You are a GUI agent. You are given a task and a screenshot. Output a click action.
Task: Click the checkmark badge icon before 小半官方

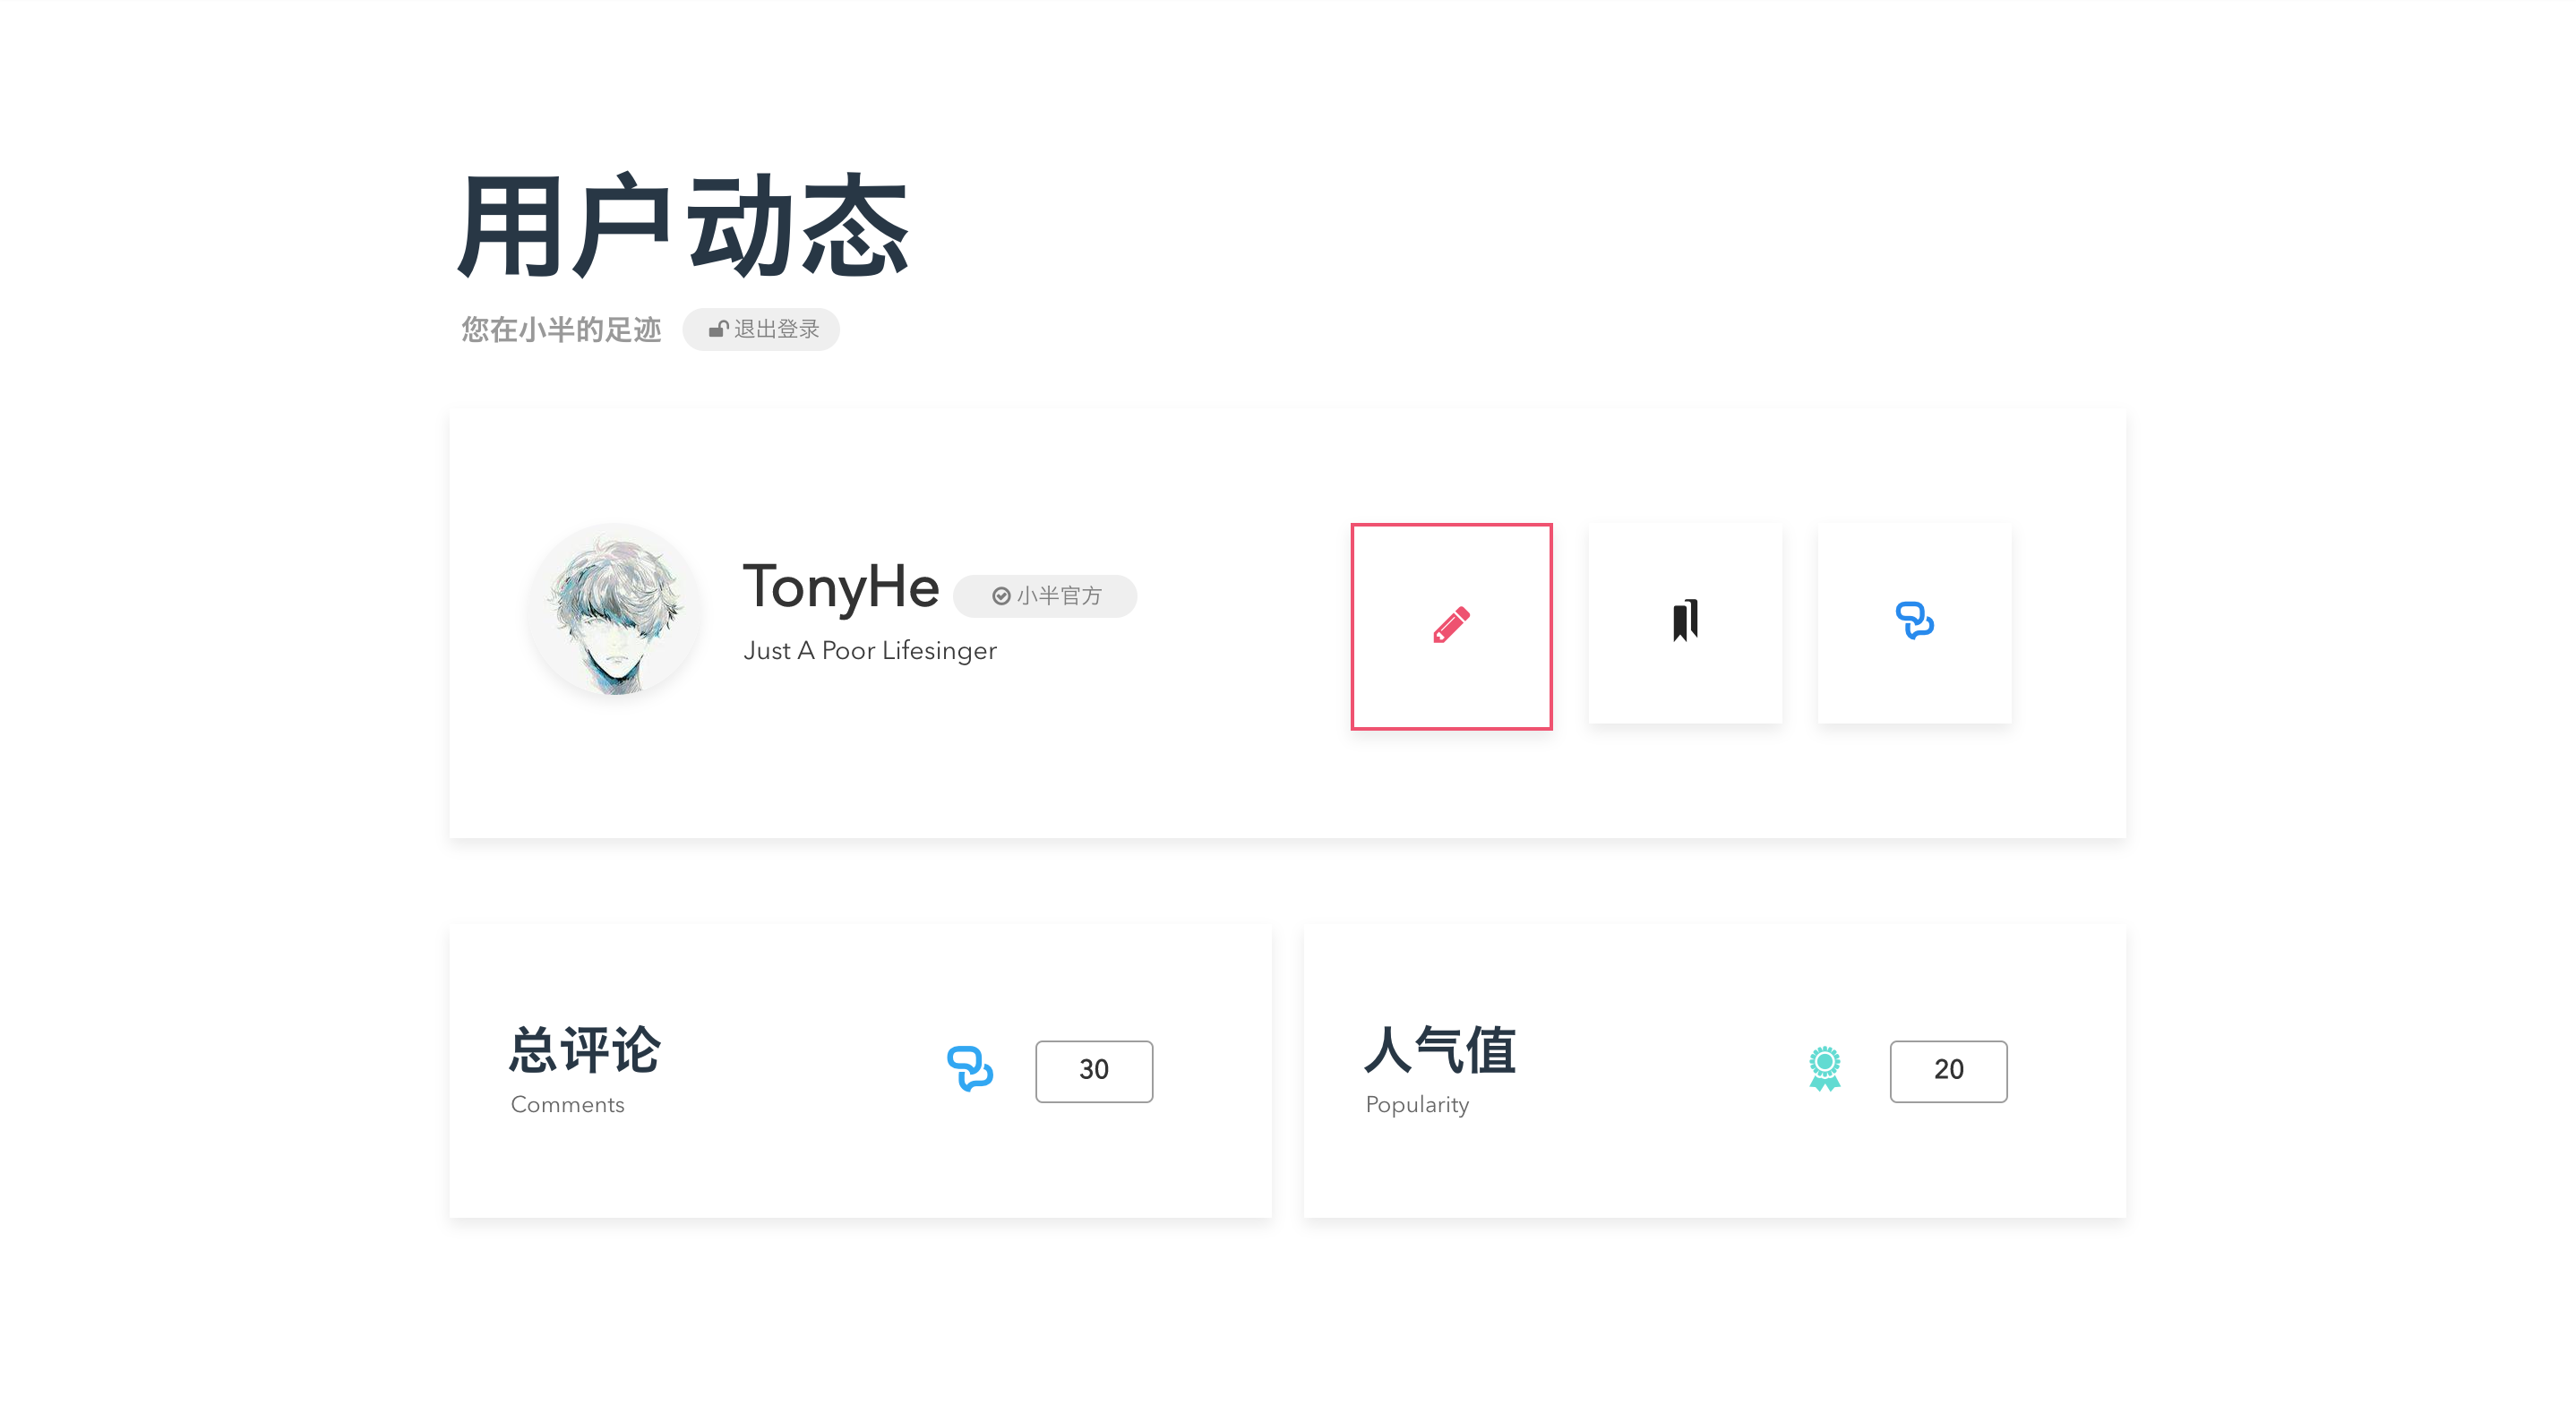click(x=1001, y=596)
